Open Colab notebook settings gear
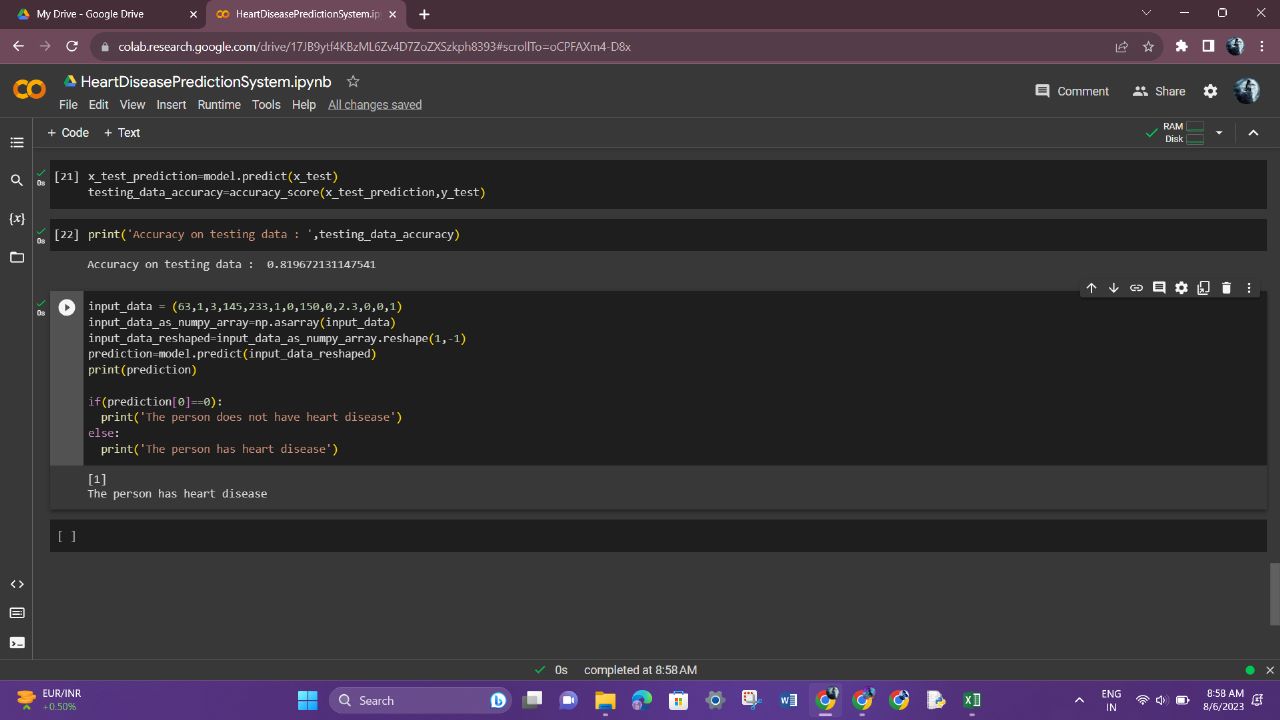The width and height of the screenshot is (1280, 720). 1210,91
